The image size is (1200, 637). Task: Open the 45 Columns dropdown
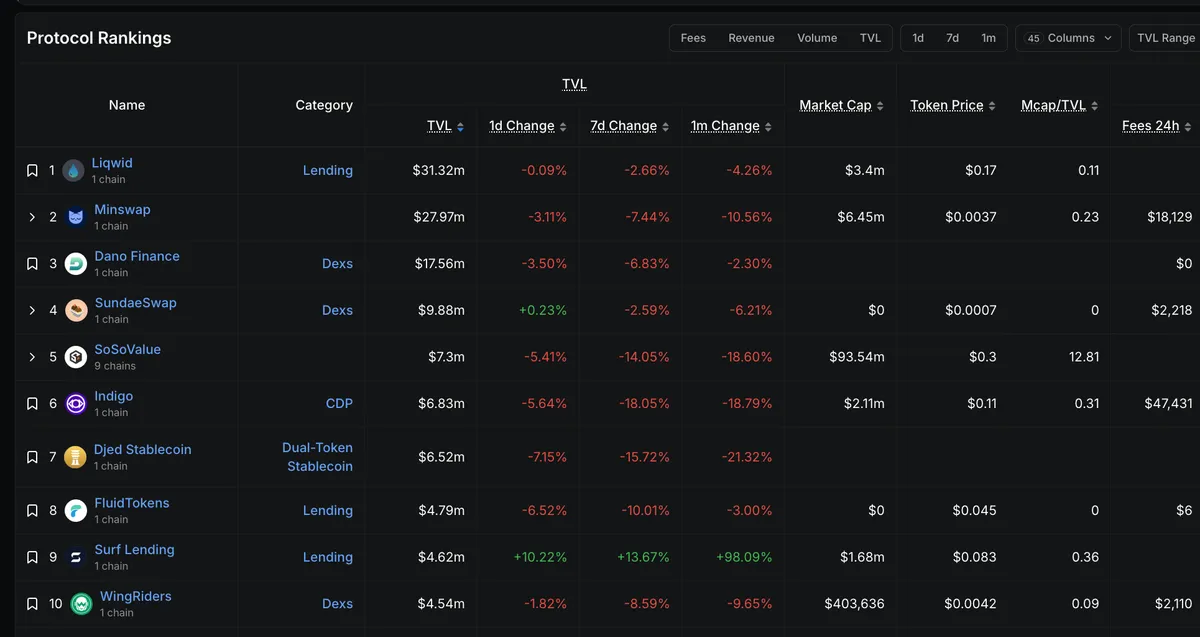click(1068, 38)
